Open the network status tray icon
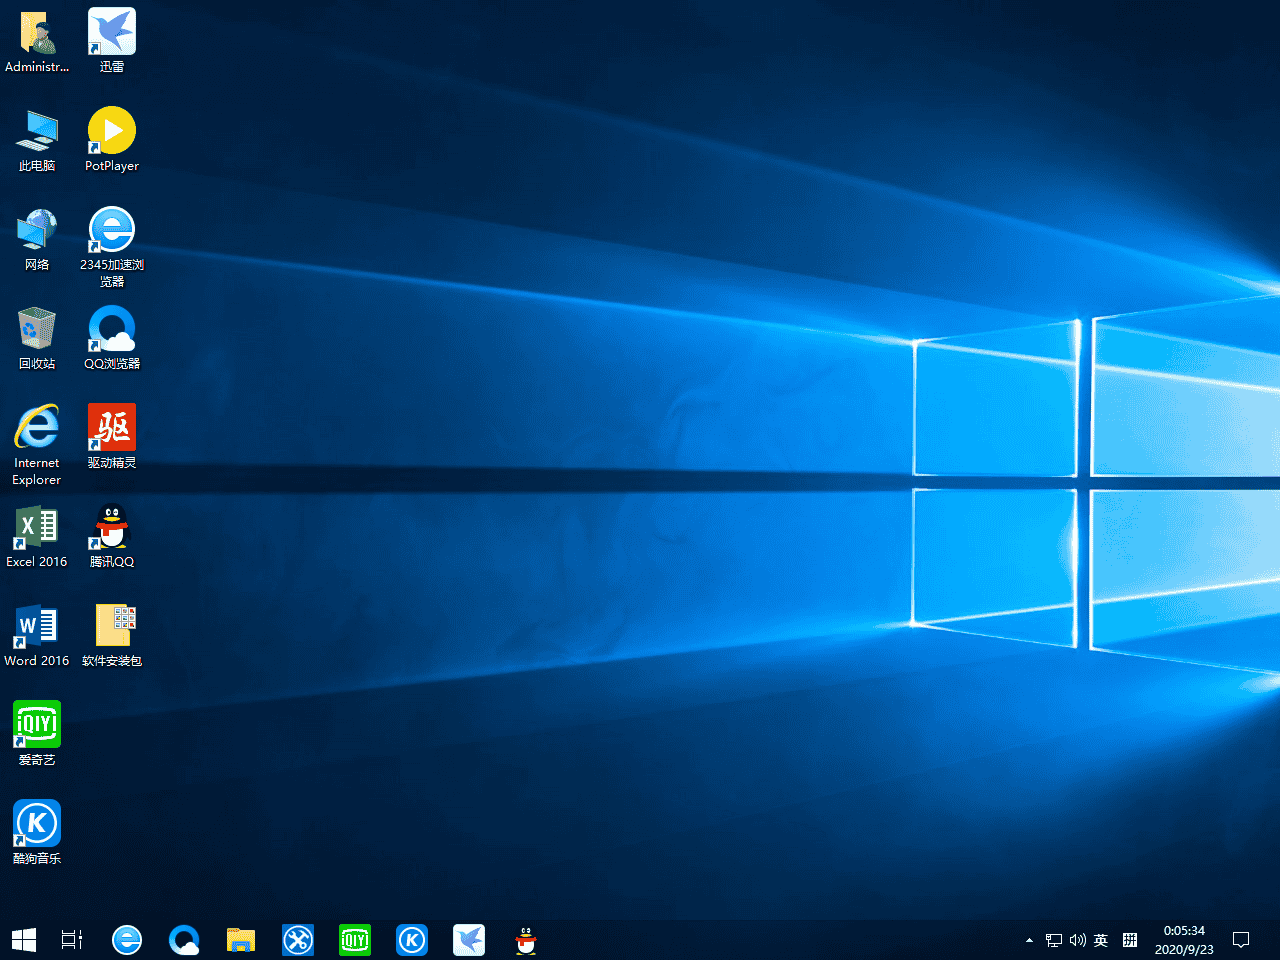Screen dimensions: 1280x960 (x=1054, y=940)
